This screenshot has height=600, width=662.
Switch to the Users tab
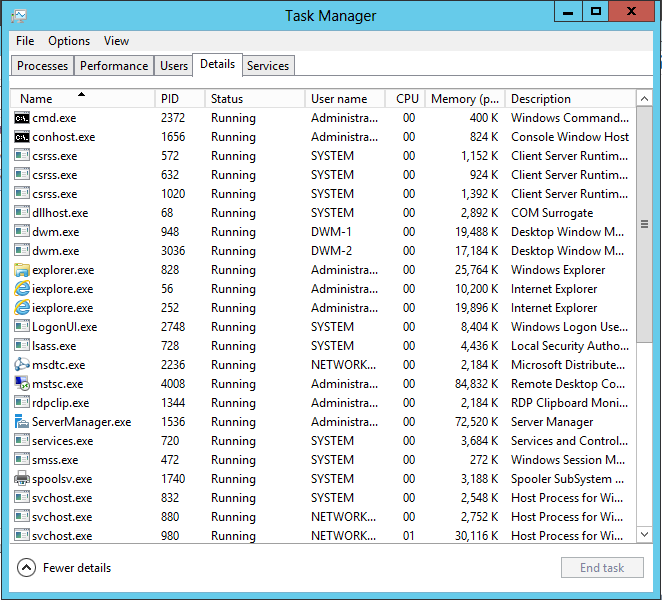[174, 66]
